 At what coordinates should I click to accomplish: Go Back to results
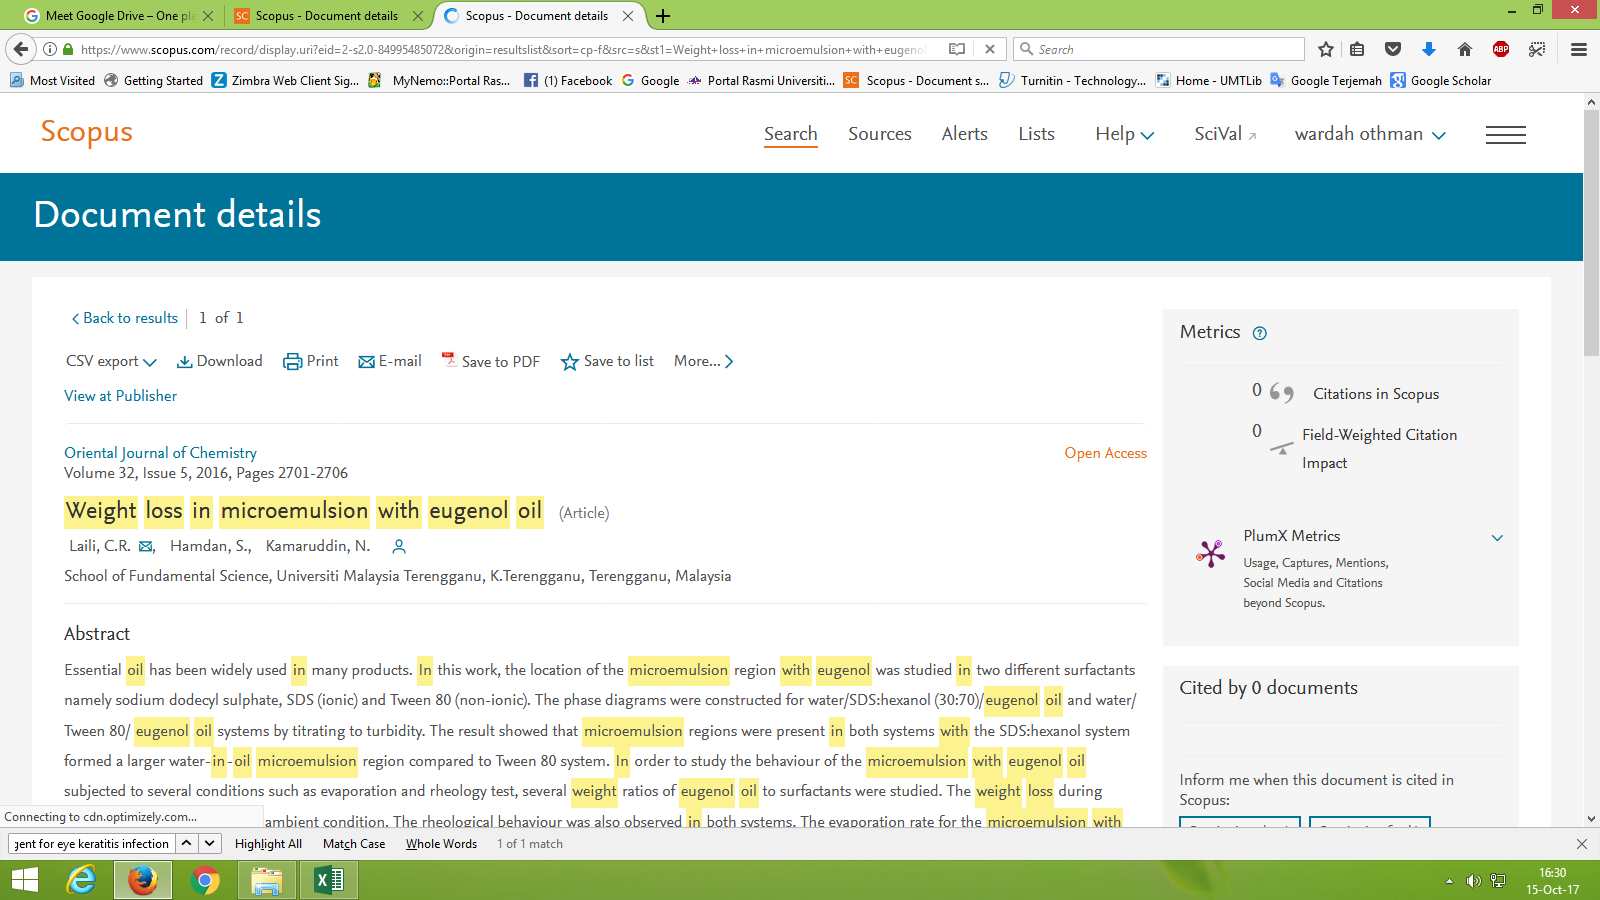point(125,318)
